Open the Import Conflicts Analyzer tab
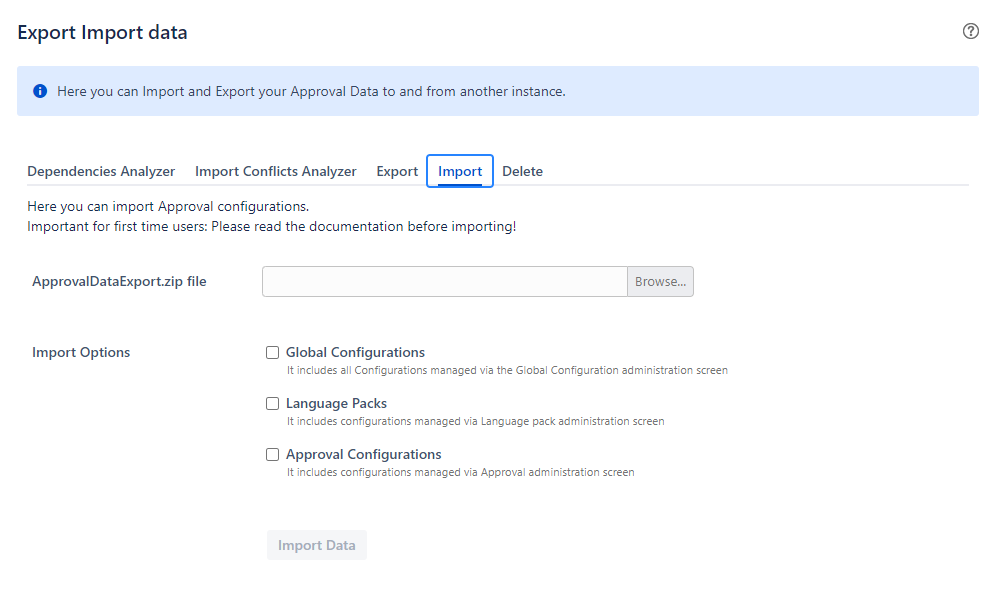Screen dimensions: 992x595 point(276,172)
